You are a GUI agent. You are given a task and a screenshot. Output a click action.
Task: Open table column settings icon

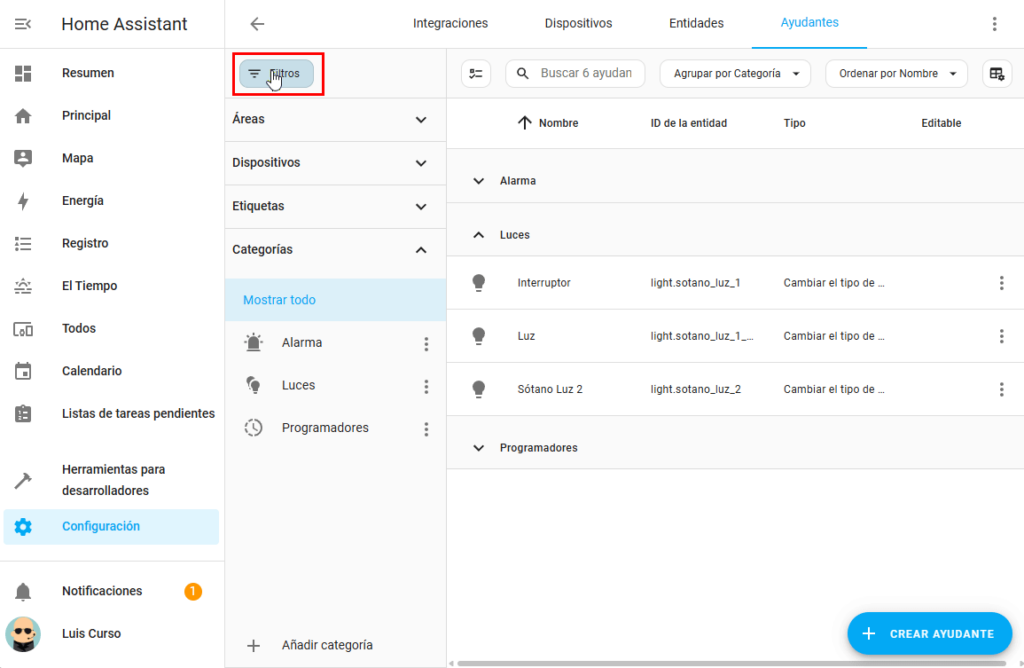tap(996, 73)
